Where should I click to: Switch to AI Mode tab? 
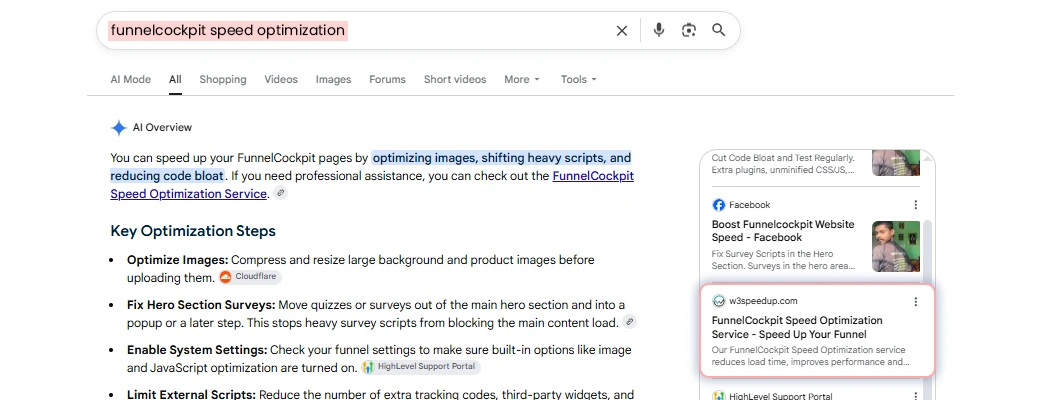(131, 80)
